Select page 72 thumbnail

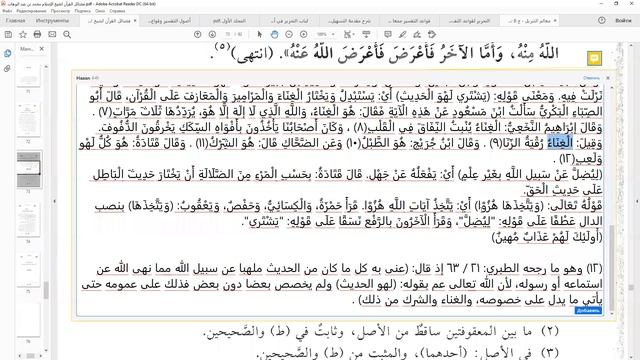(x=28, y=119)
